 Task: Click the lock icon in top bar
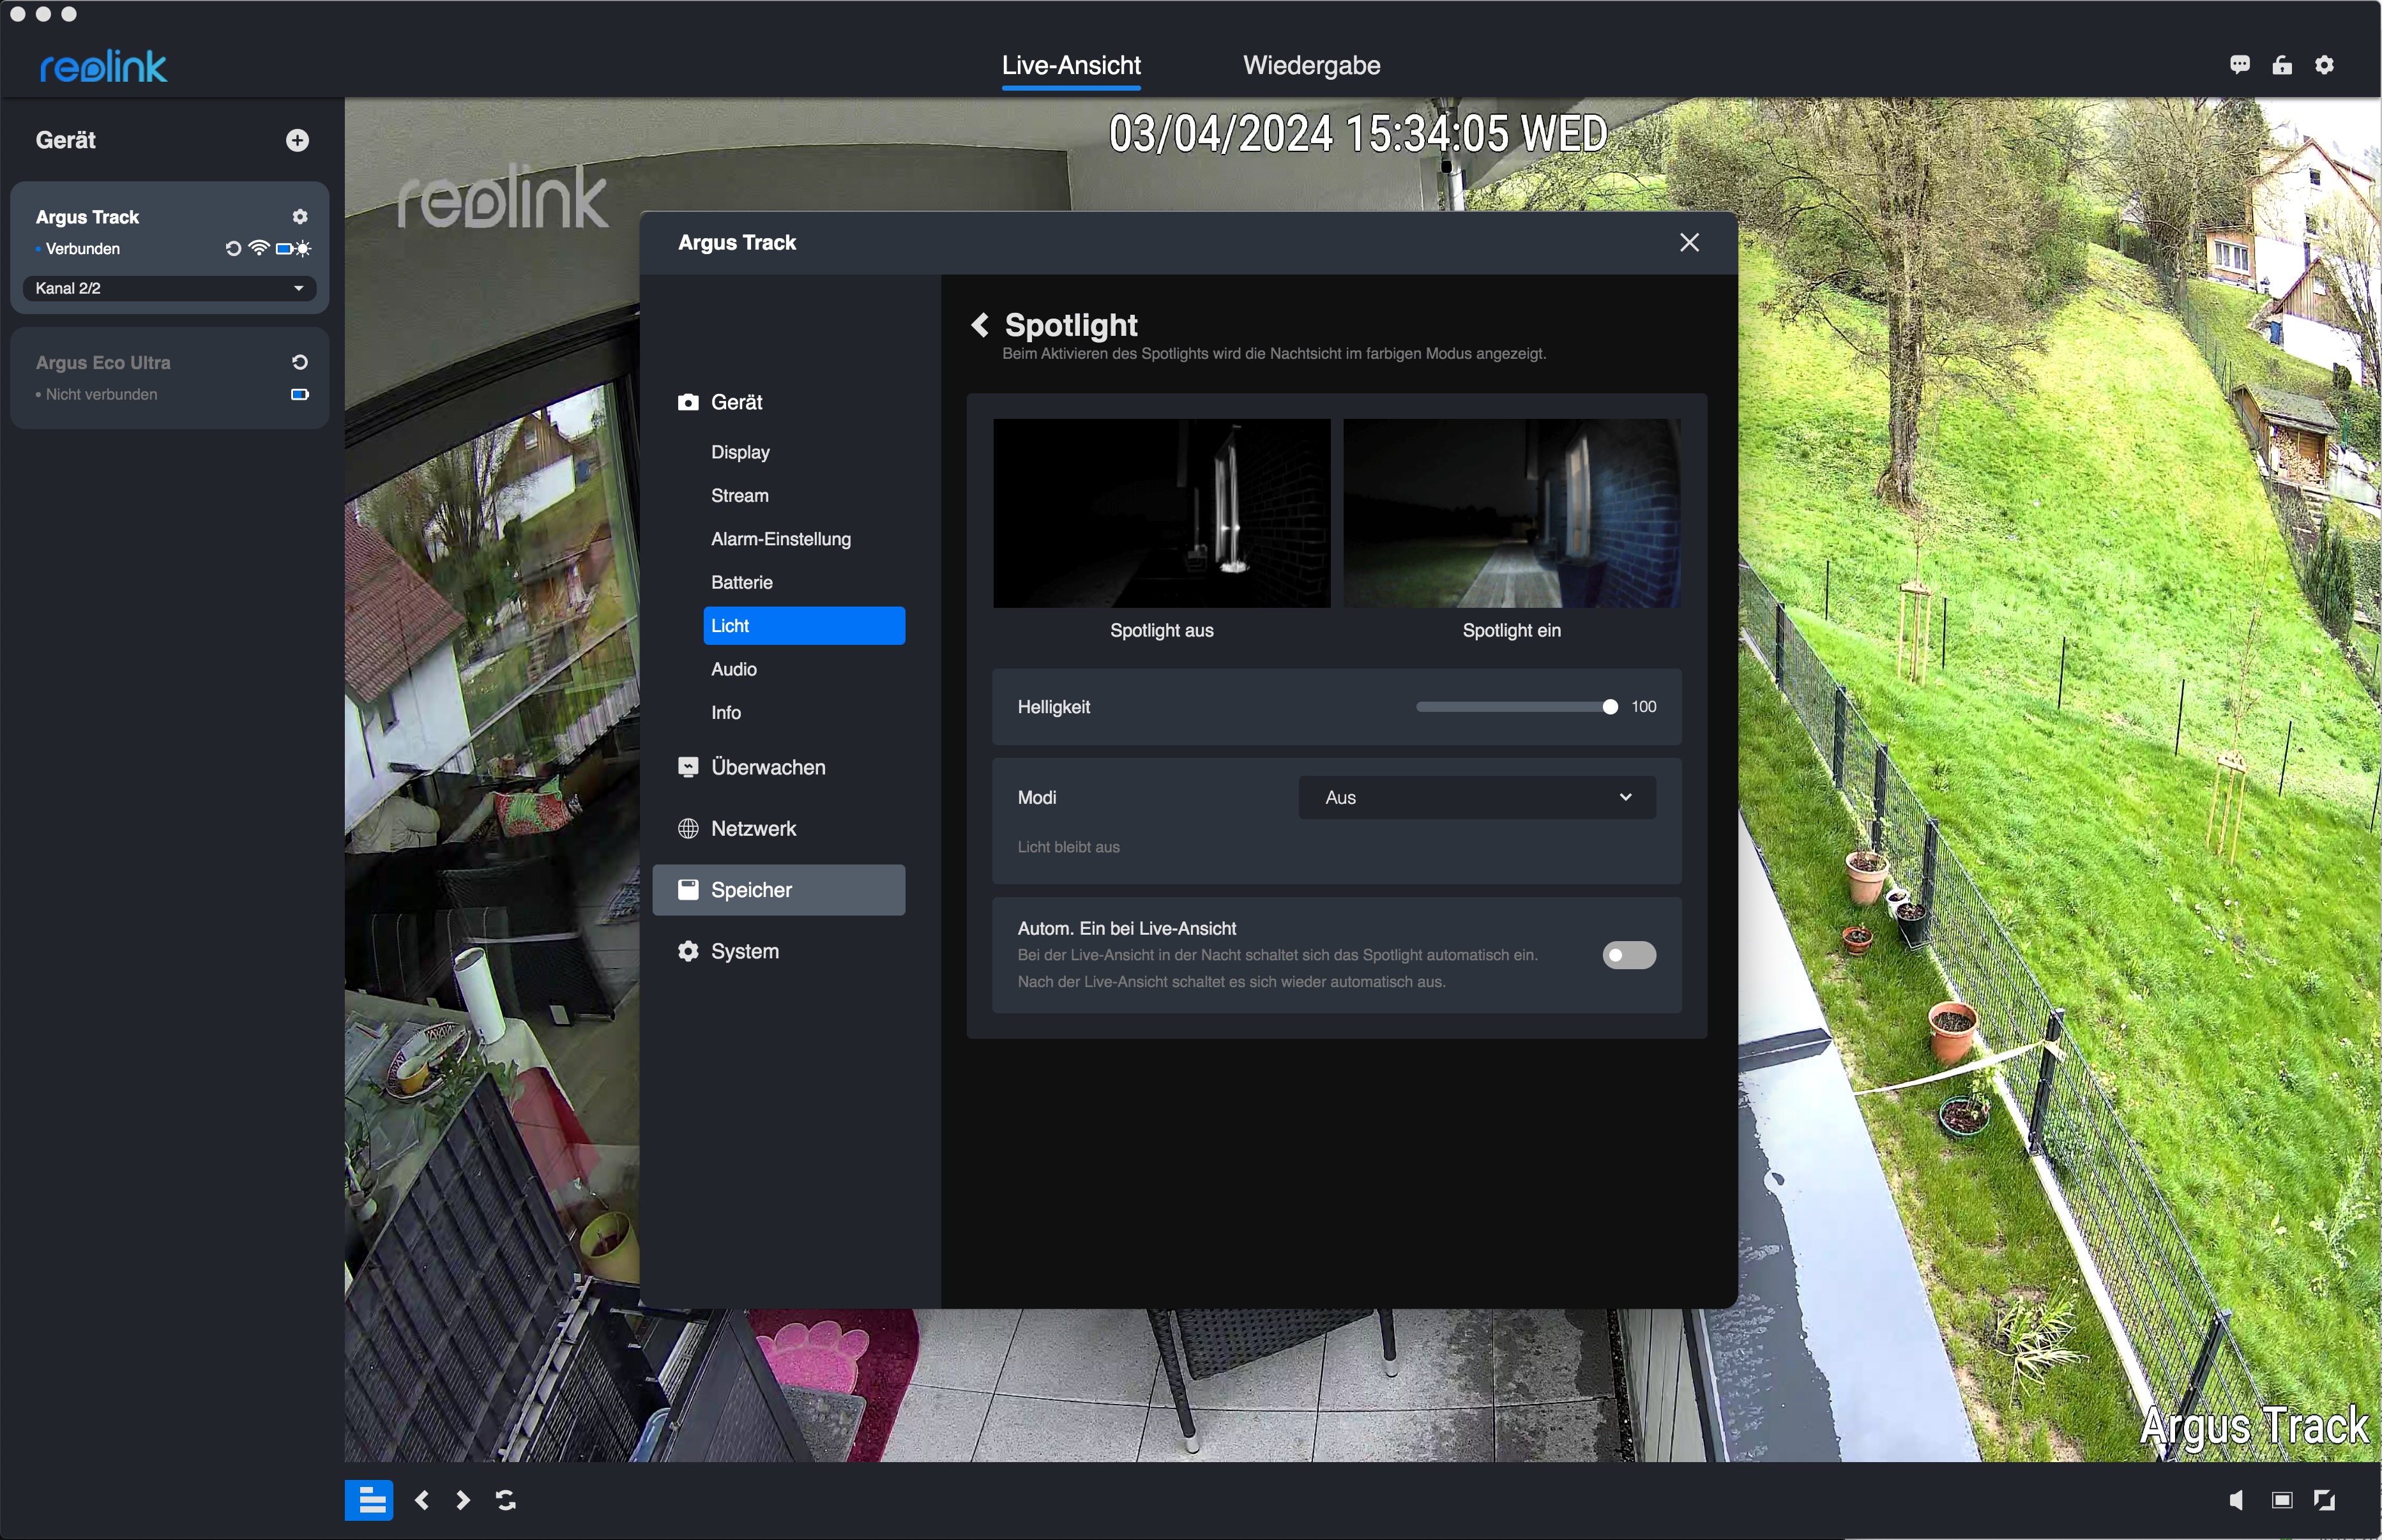2281,65
